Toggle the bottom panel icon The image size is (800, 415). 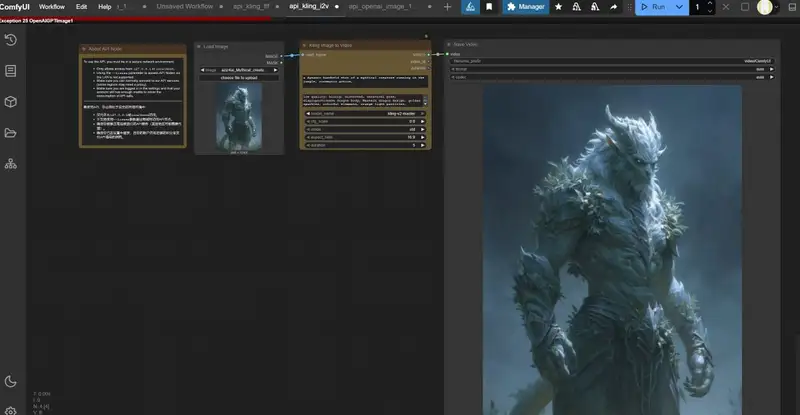click(x=792, y=7)
